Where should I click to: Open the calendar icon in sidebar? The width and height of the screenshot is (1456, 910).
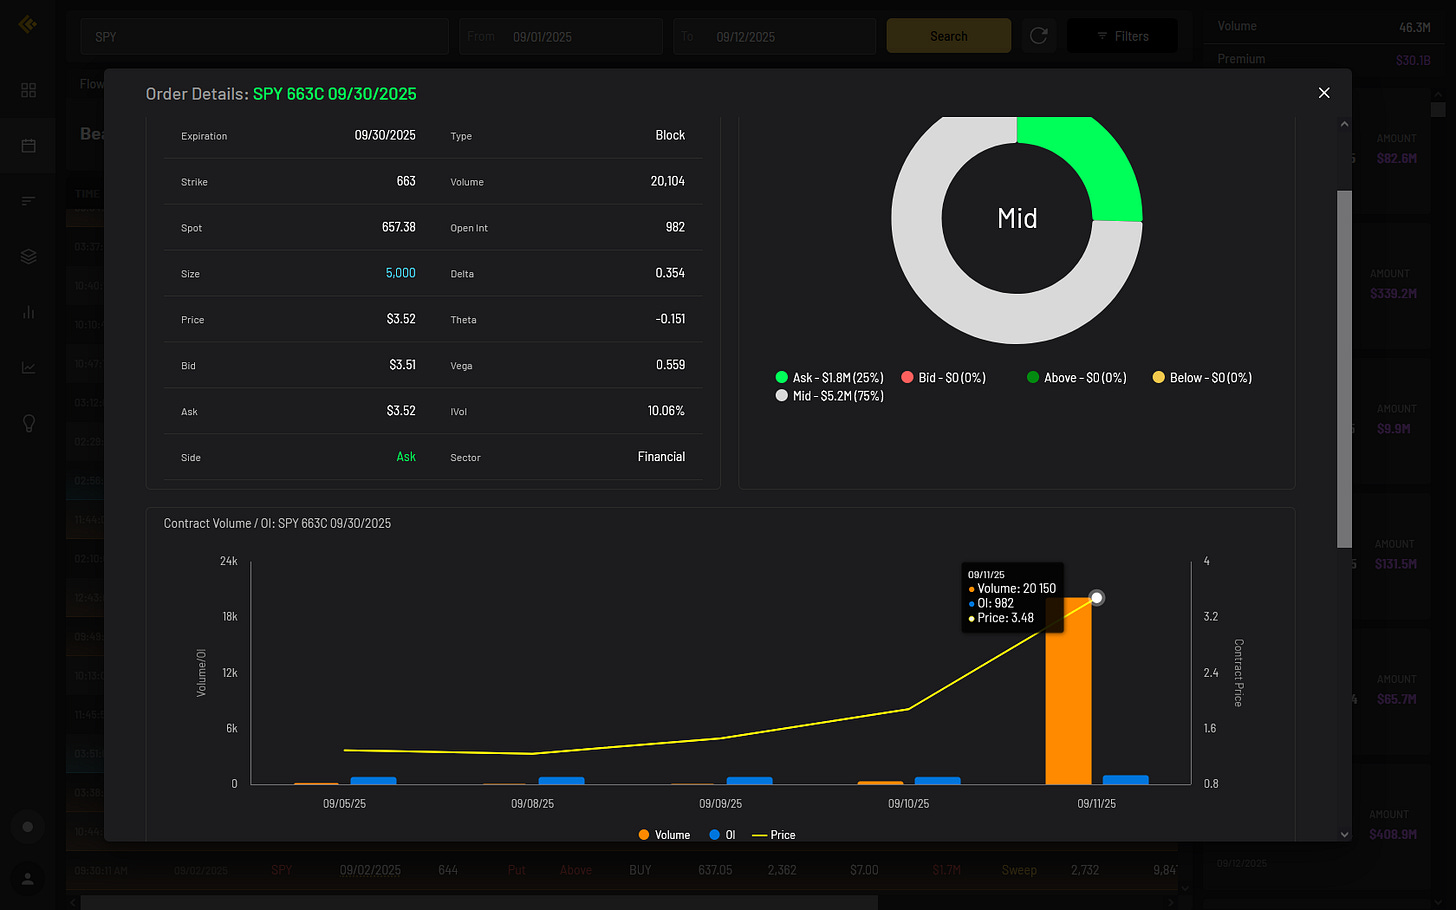click(x=28, y=146)
